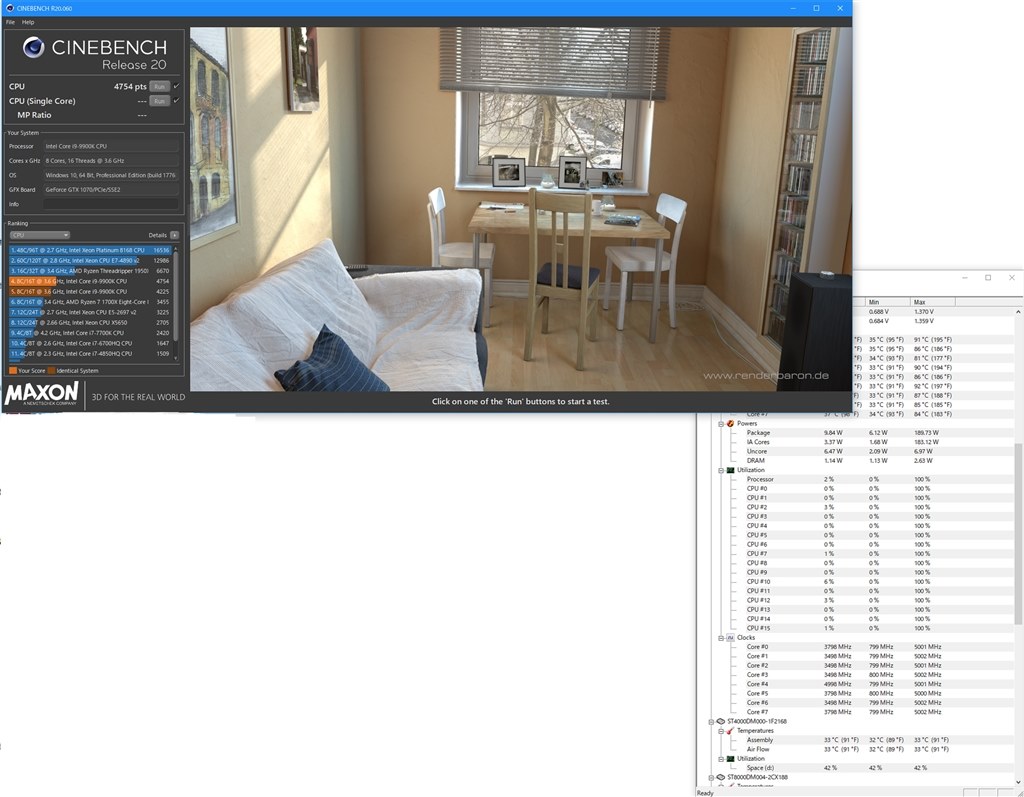Viewport: 1024px width, 797px height.
Task: Run the CPU multi-core benchmark
Action: point(159,86)
